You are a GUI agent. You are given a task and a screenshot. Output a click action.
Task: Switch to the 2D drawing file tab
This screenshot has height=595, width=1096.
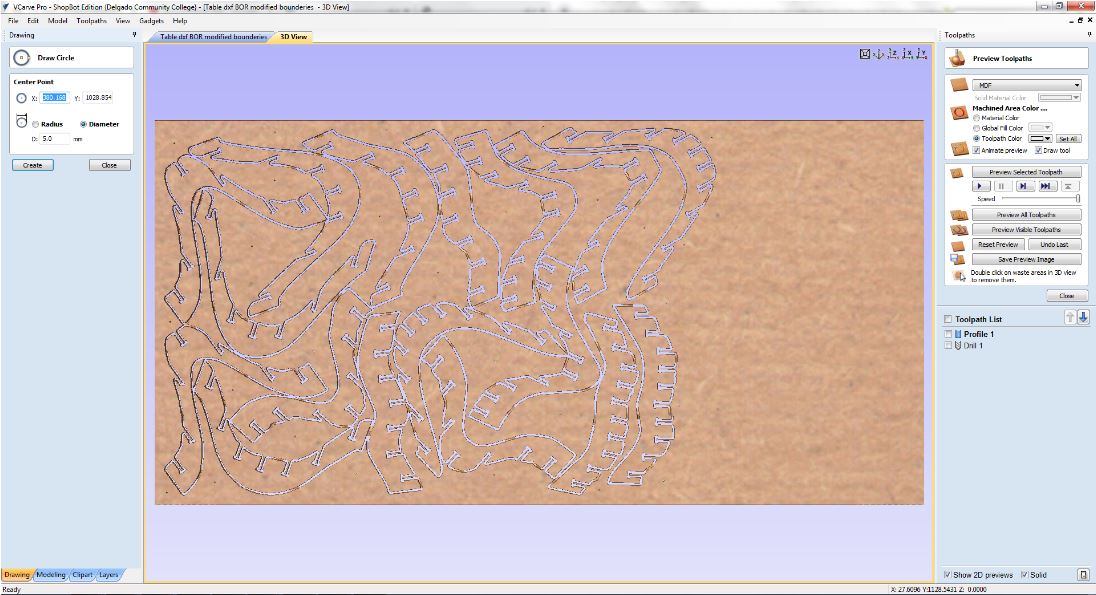pos(213,36)
